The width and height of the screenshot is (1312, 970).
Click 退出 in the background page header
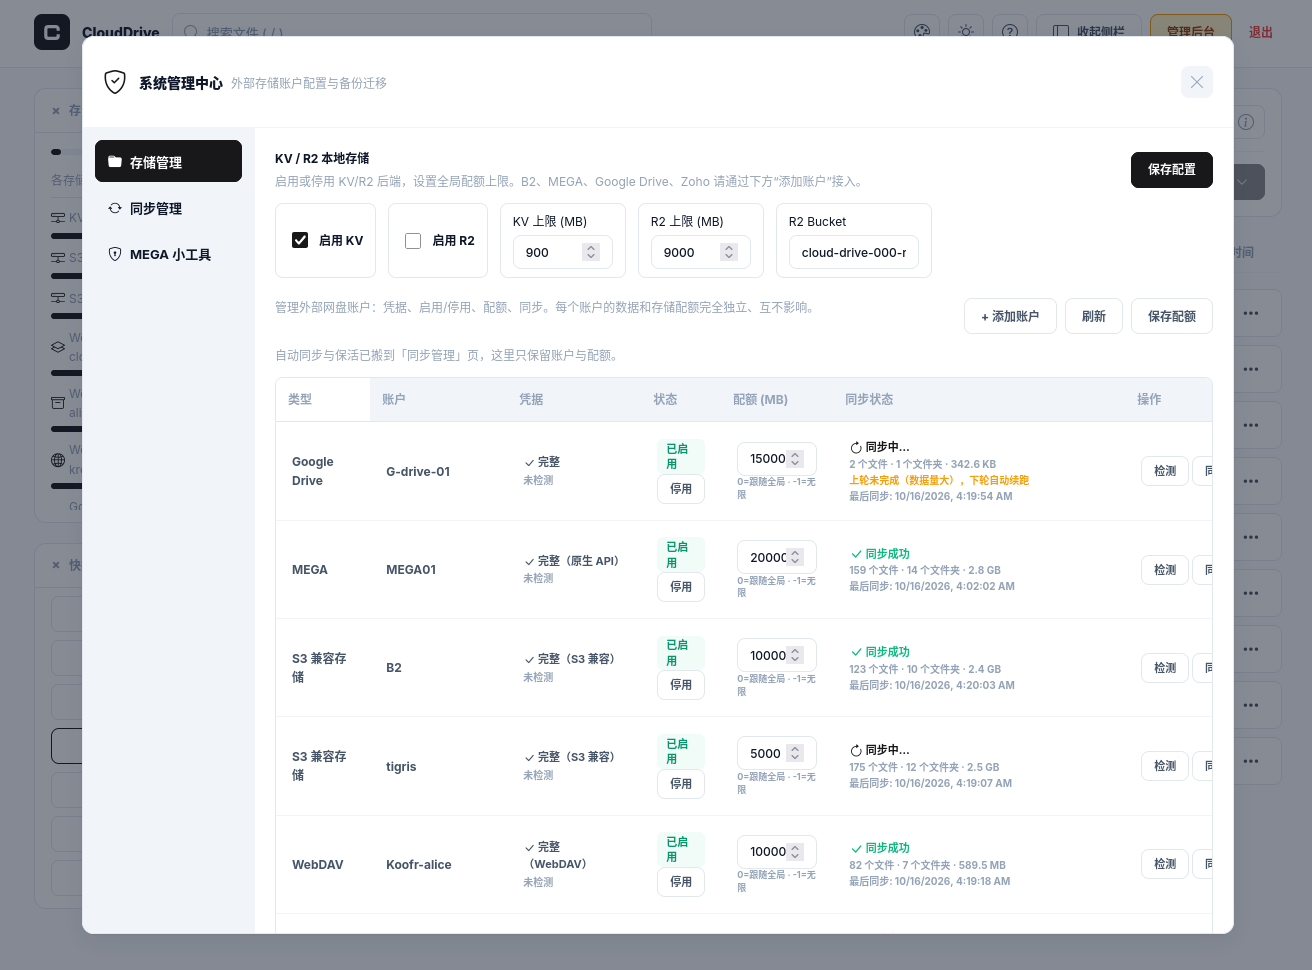click(x=1261, y=32)
